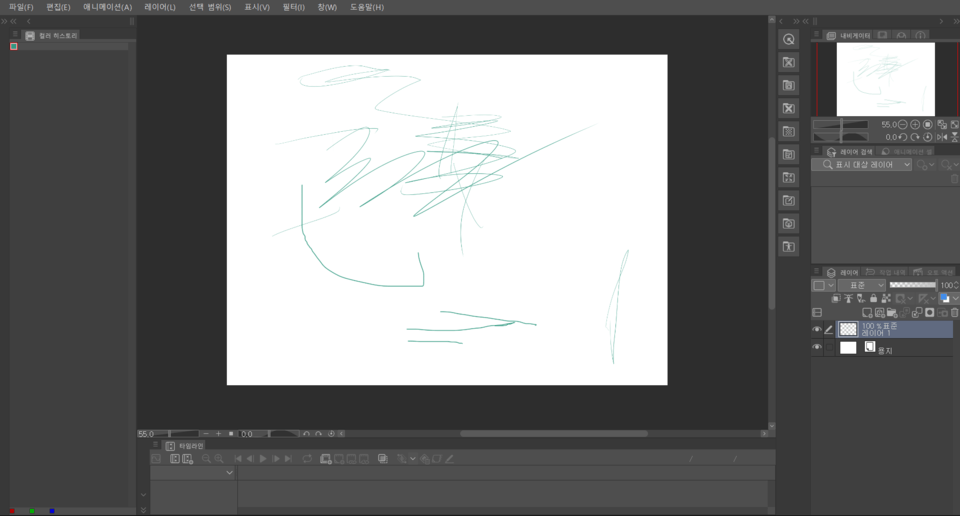960x516 pixels.
Task: Select the 타임라인 timeline tab
Action: point(184,446)
